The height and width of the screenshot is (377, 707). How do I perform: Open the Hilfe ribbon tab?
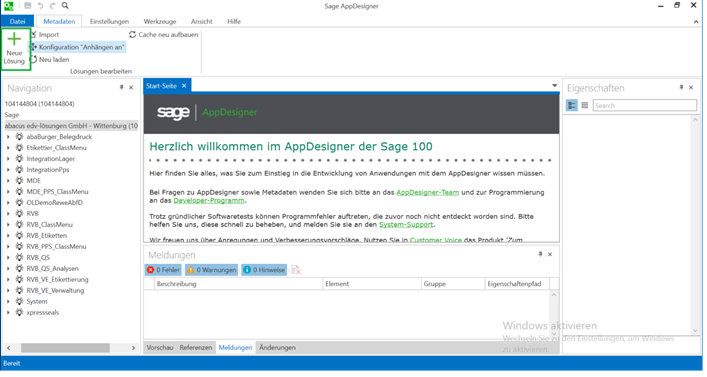click(x=234, y=21)
